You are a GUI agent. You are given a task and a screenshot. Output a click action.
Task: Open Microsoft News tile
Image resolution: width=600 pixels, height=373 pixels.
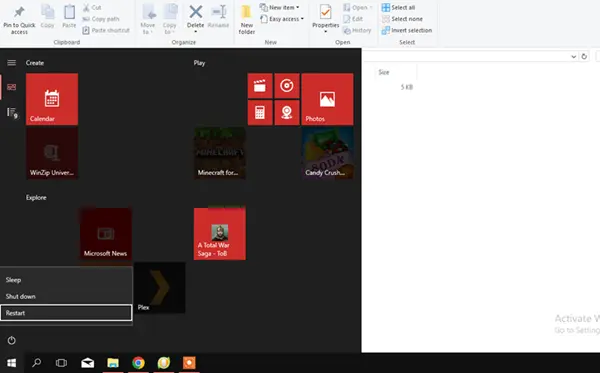(x=106, y=234)
